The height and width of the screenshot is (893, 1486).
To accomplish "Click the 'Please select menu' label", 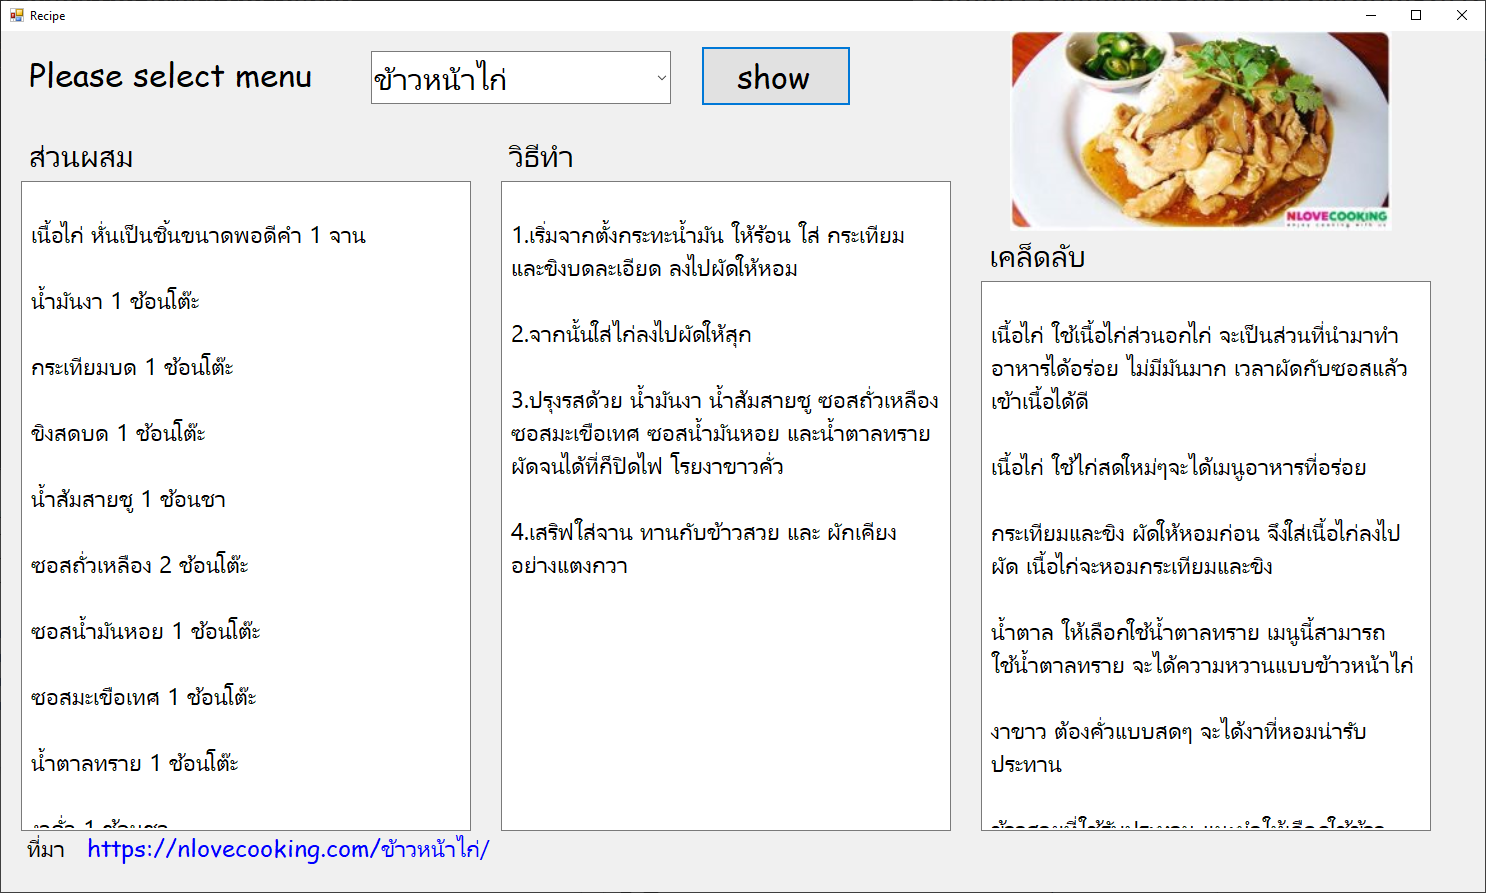I will [170, 76].
